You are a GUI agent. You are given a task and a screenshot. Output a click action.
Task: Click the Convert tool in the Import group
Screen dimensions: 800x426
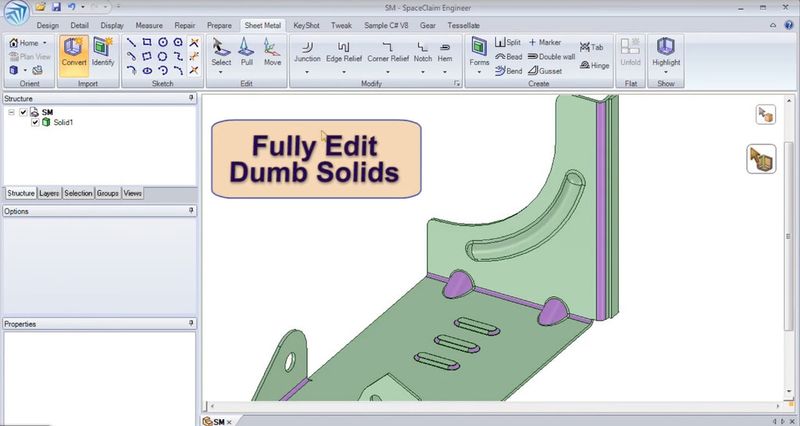point(74,55)
